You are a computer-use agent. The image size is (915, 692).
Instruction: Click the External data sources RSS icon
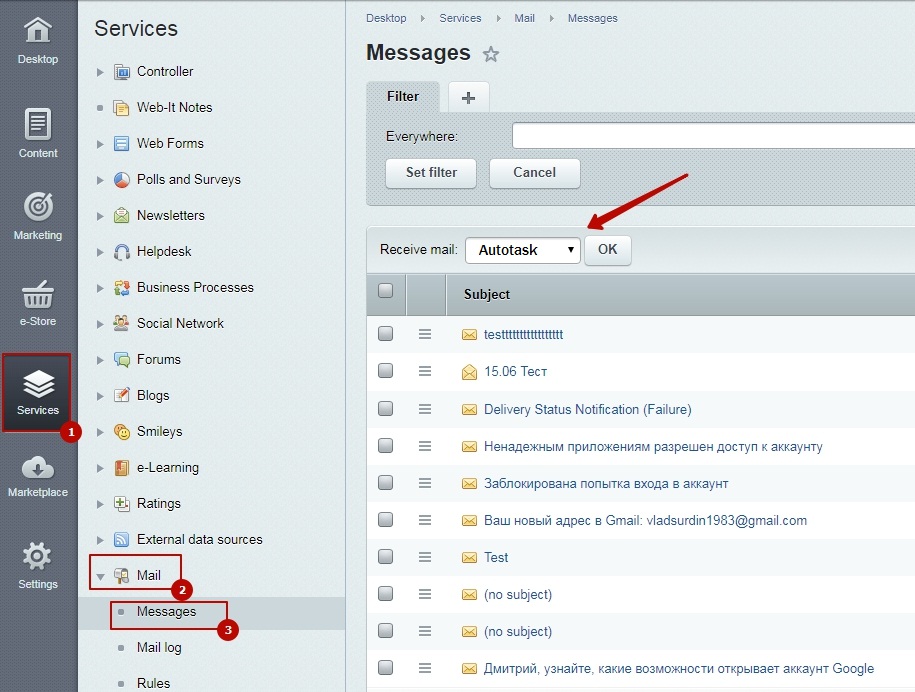click(121, 540)
